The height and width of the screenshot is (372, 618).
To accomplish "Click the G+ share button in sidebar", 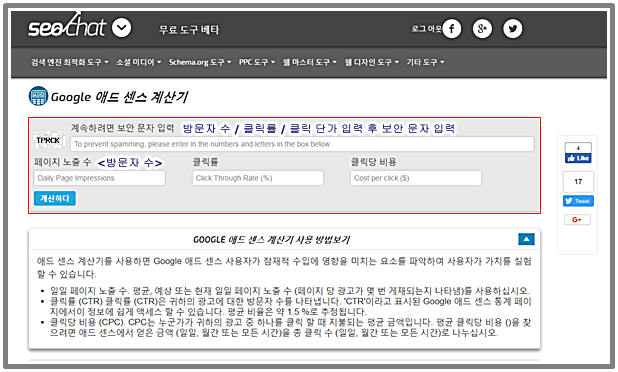I will (x=577, y=220).
